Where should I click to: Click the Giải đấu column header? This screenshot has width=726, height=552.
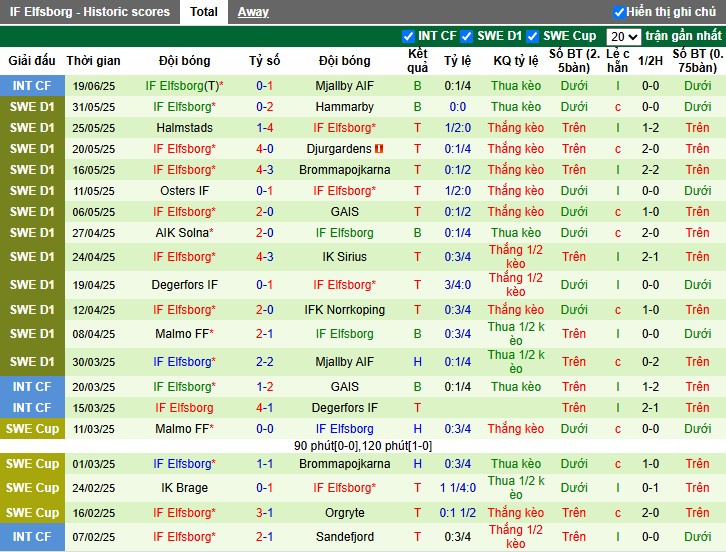[x=32, y=61]
